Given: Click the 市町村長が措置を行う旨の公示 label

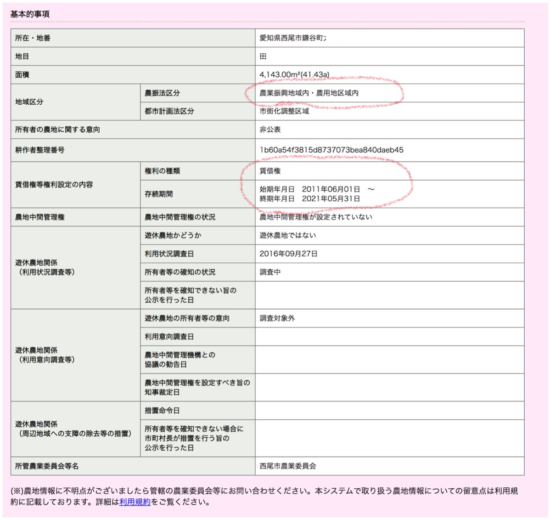Looking at the screenshot, I should [x=194, y=438].
